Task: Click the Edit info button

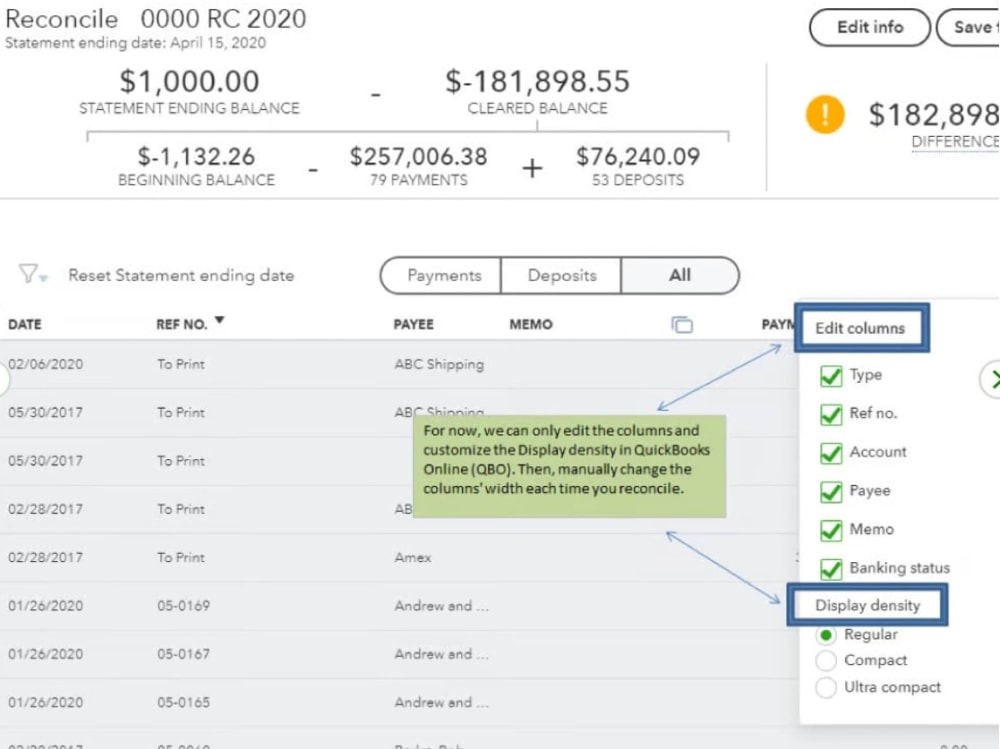Action: 869,28
